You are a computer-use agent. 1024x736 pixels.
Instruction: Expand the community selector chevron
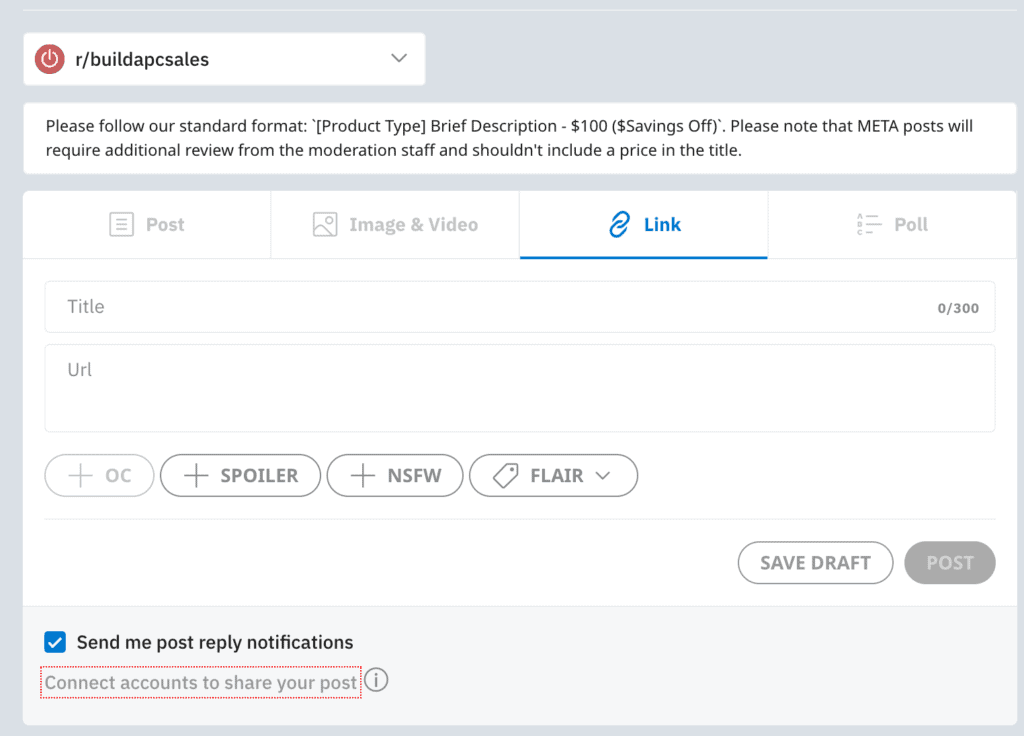click(x=399, y=58)
